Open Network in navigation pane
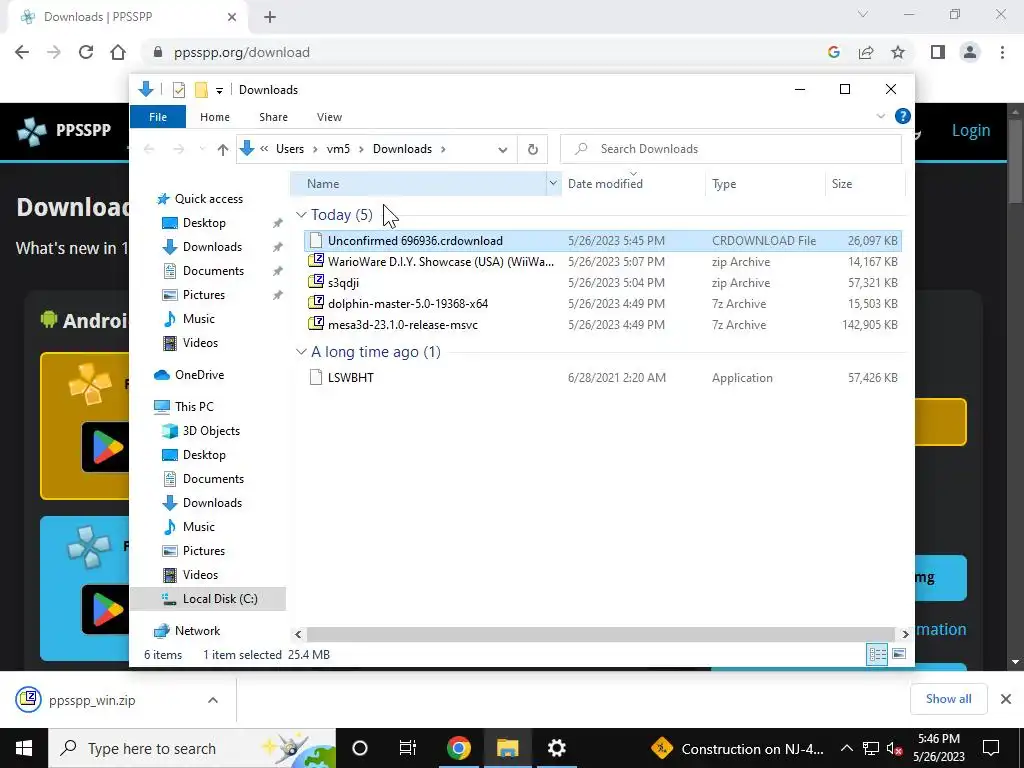The image size is (1024, 768). coord(197,631)
